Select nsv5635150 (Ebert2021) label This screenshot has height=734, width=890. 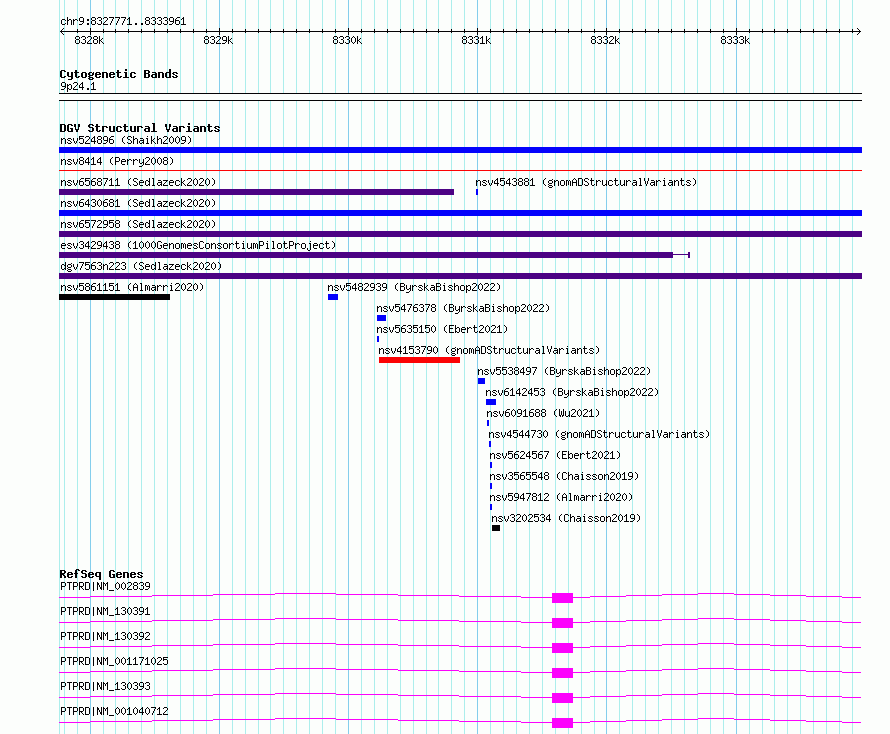(x=442, y=329)
